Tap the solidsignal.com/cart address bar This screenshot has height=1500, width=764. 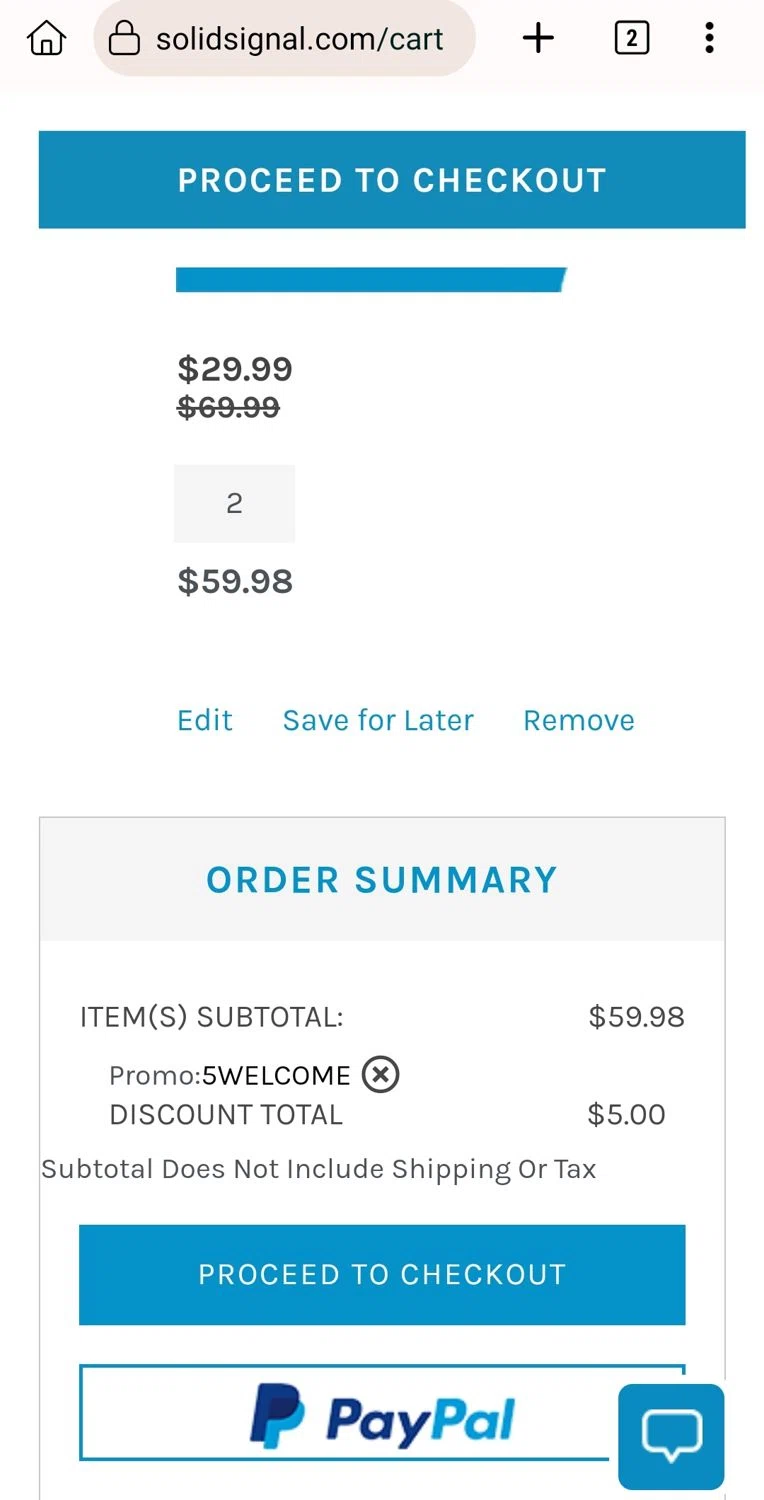tap(299, 39)
